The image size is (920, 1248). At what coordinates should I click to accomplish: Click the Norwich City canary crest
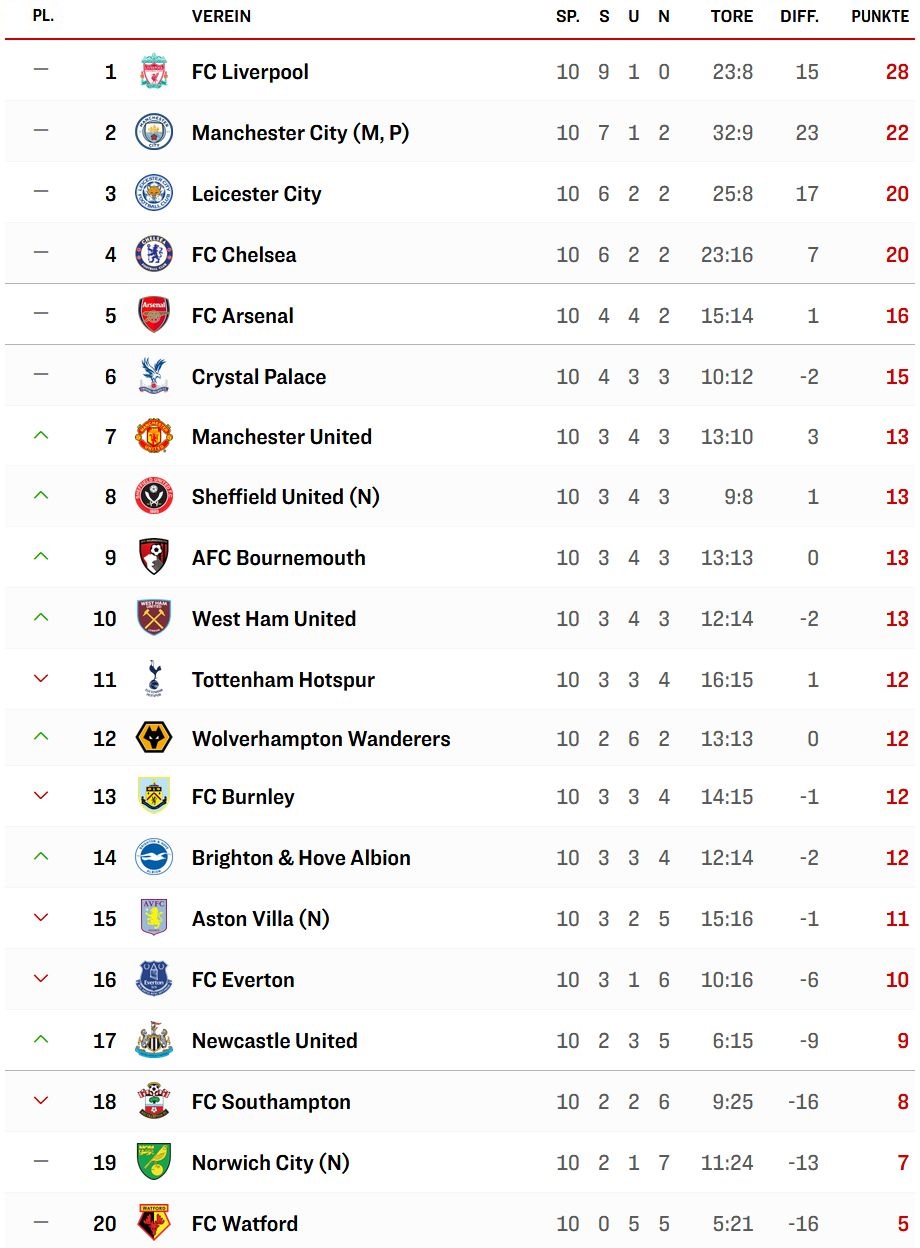154,1162
